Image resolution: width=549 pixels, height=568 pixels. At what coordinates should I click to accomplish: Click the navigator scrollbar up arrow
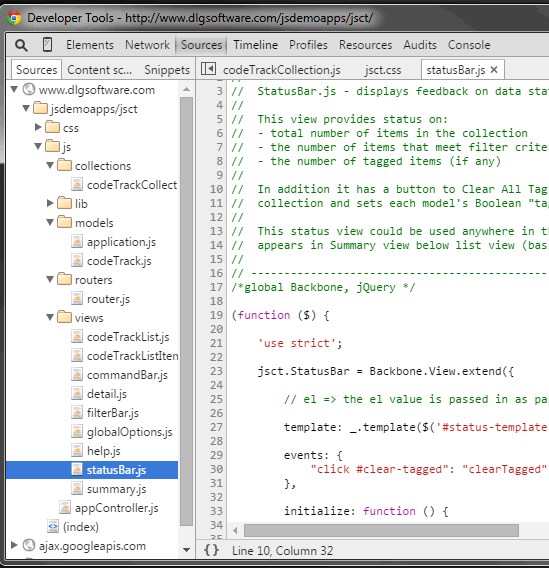click(187, 89)
